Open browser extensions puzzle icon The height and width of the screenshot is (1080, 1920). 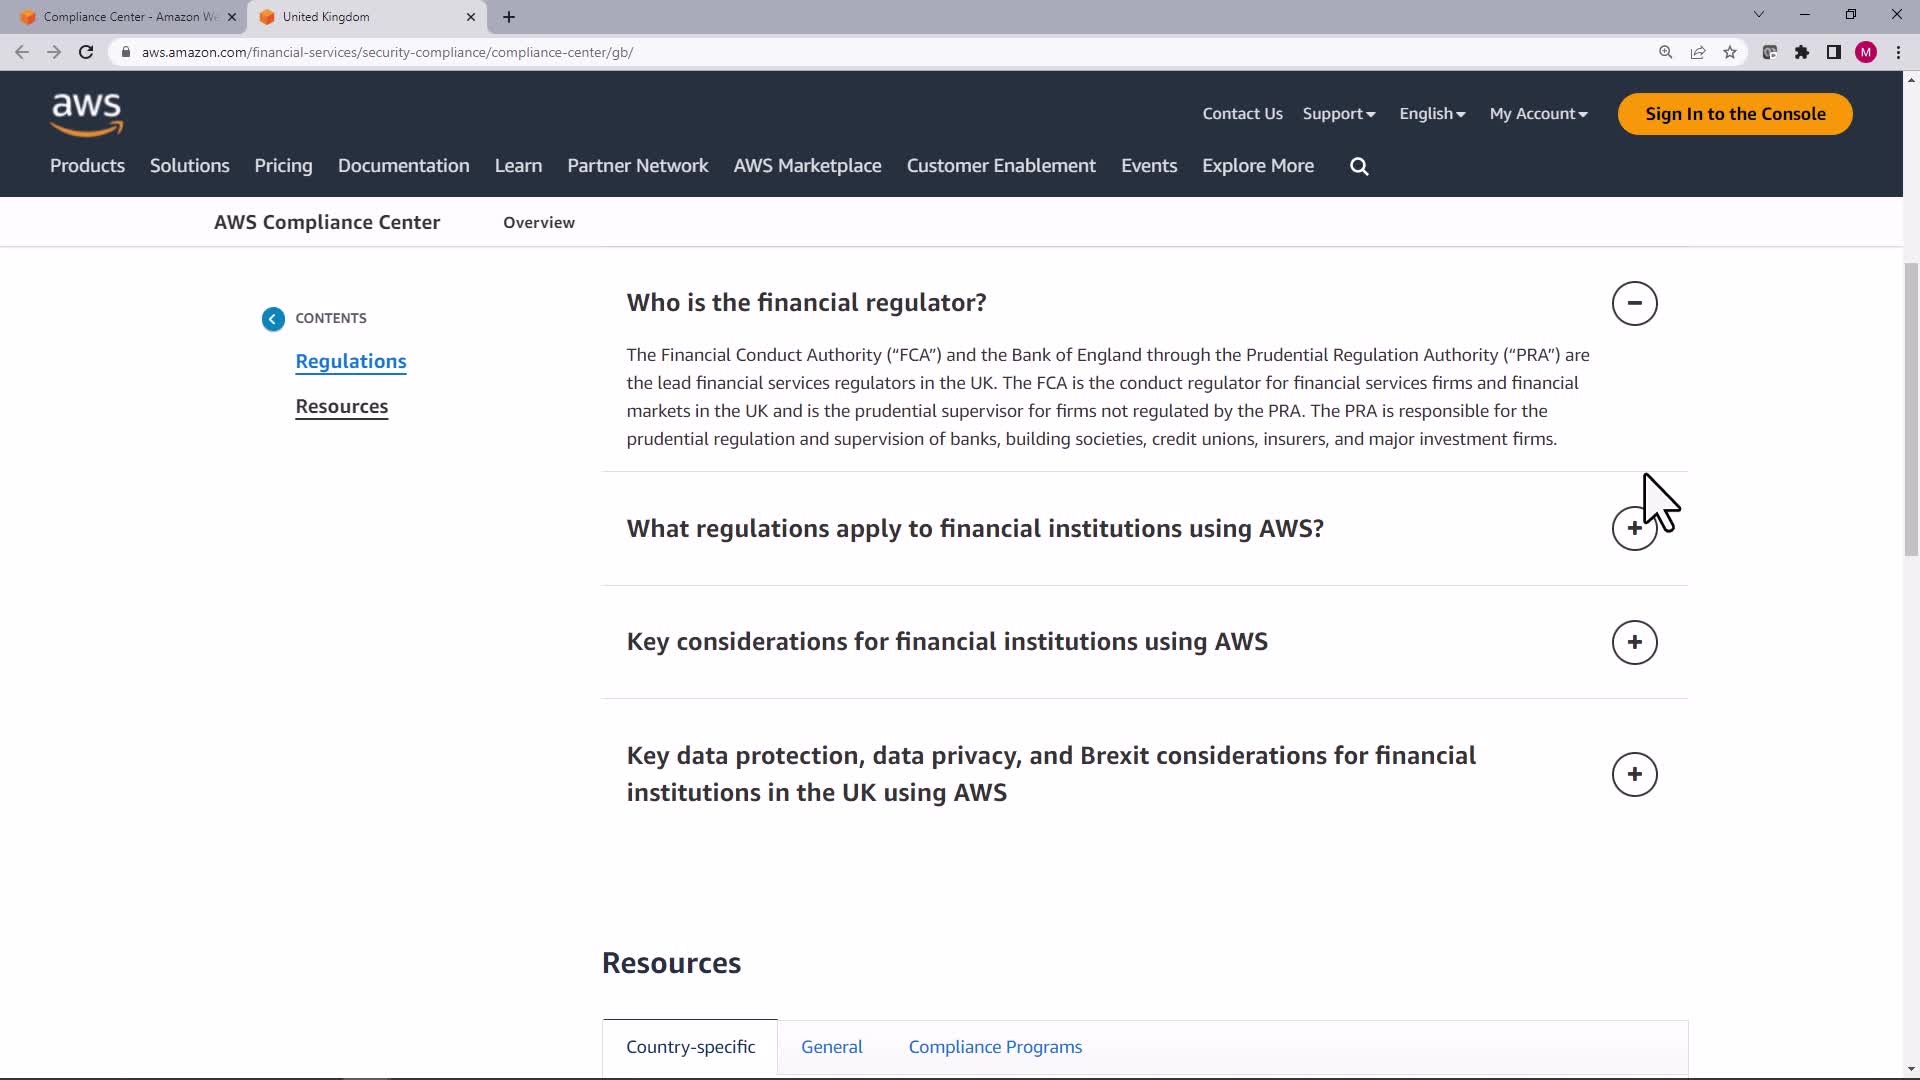(x=1802, y=52)
